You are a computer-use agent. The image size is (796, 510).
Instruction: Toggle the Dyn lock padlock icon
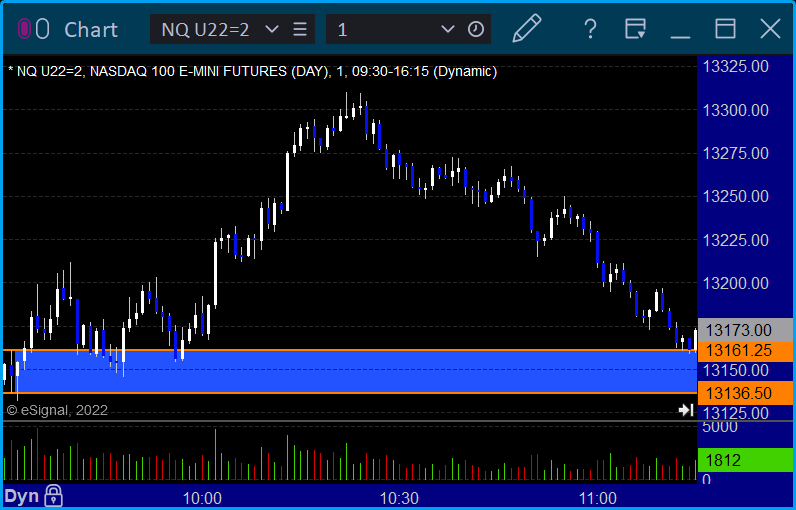[53, 495]
